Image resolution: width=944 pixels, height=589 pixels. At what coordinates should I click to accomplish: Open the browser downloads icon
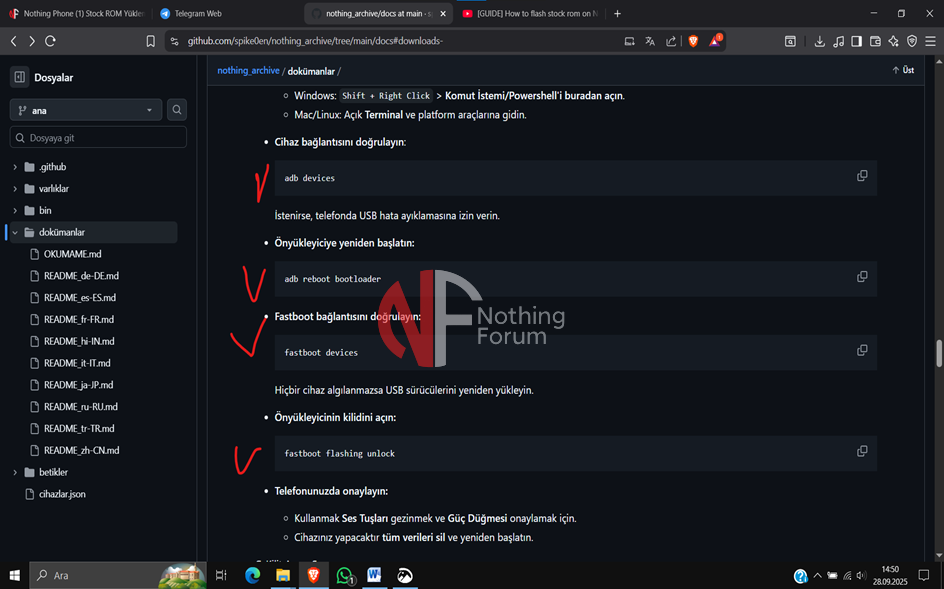point(820,41)
